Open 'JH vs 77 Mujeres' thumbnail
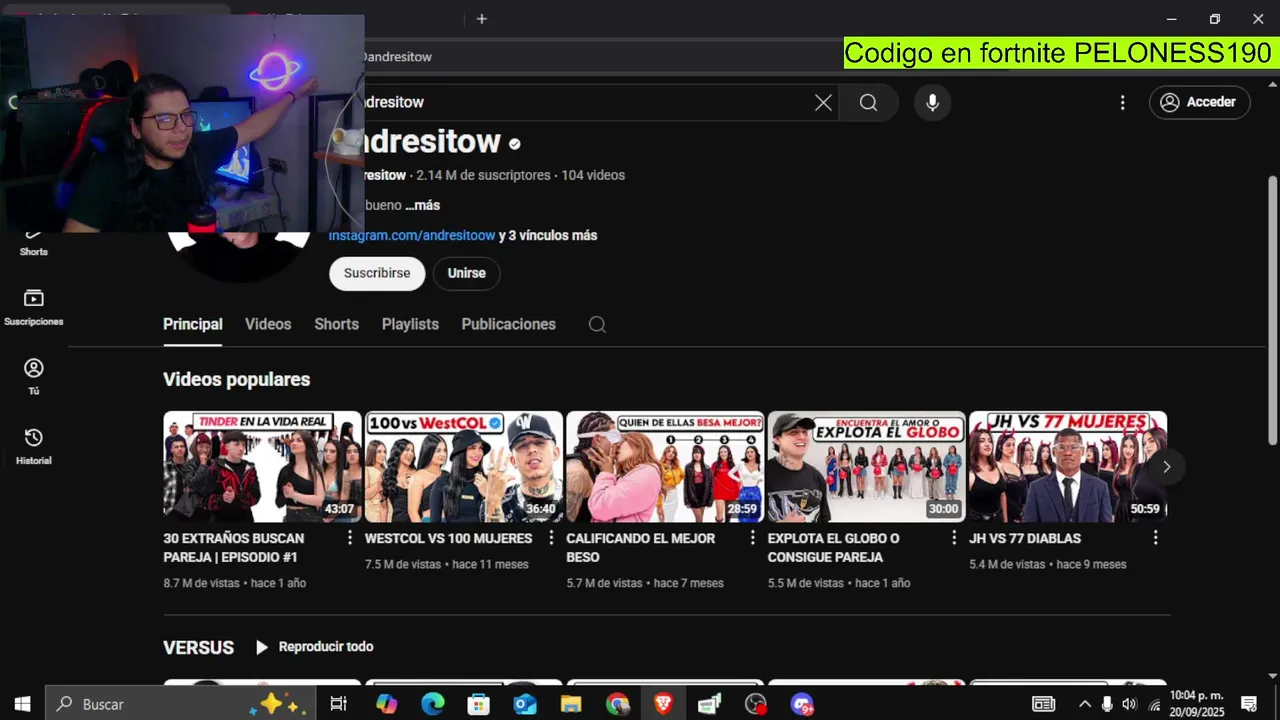Screen dimensions: 1280x720 pos(1068,467)
